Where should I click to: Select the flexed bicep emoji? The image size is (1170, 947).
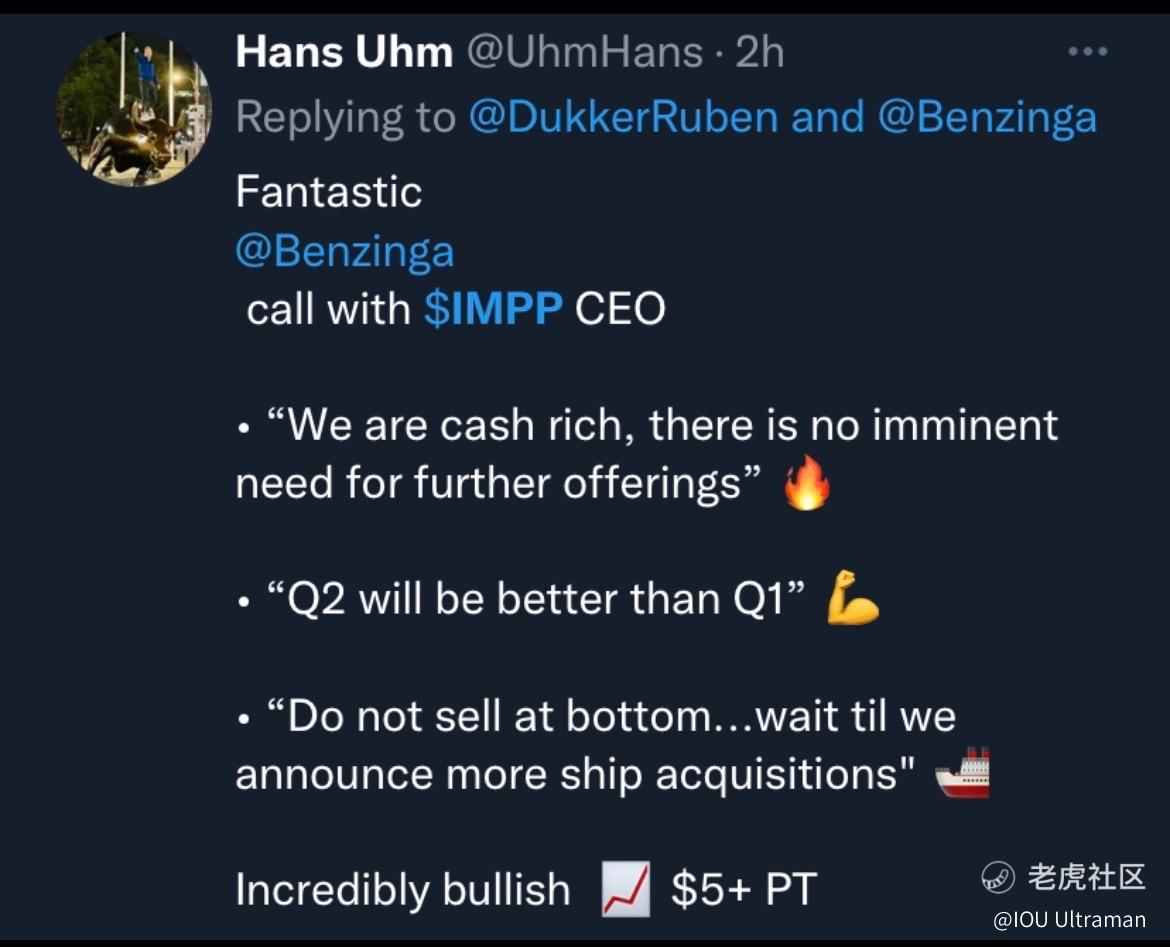pos(853,597)
